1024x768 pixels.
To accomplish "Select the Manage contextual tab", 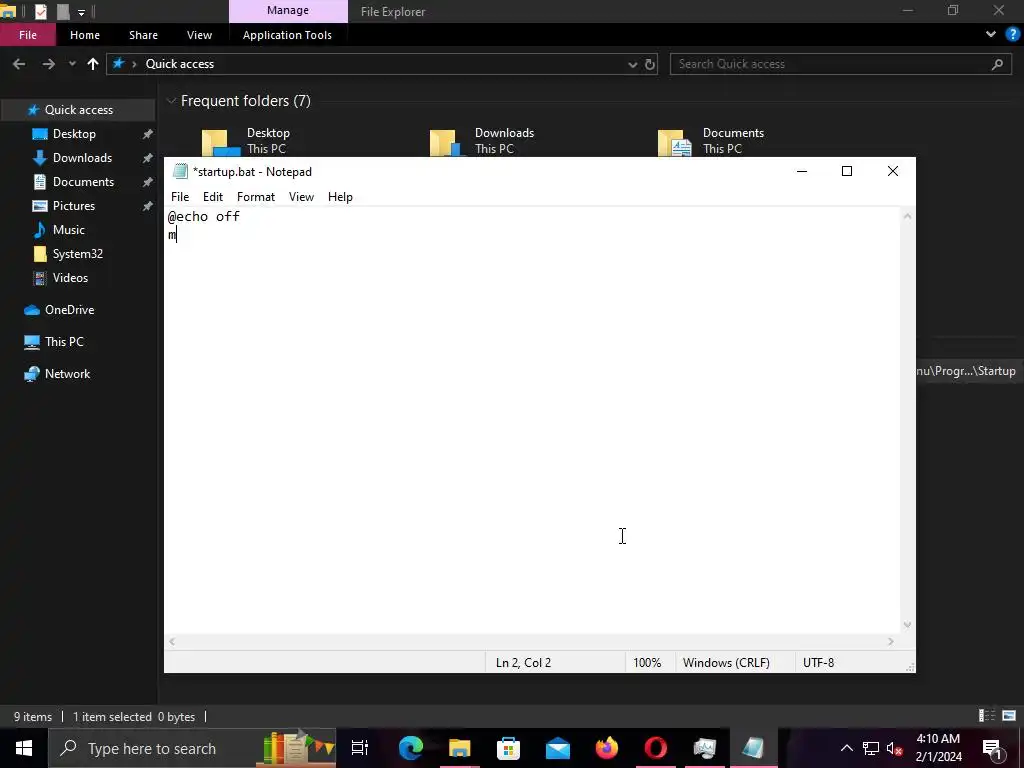I will [x=288, y=10].
